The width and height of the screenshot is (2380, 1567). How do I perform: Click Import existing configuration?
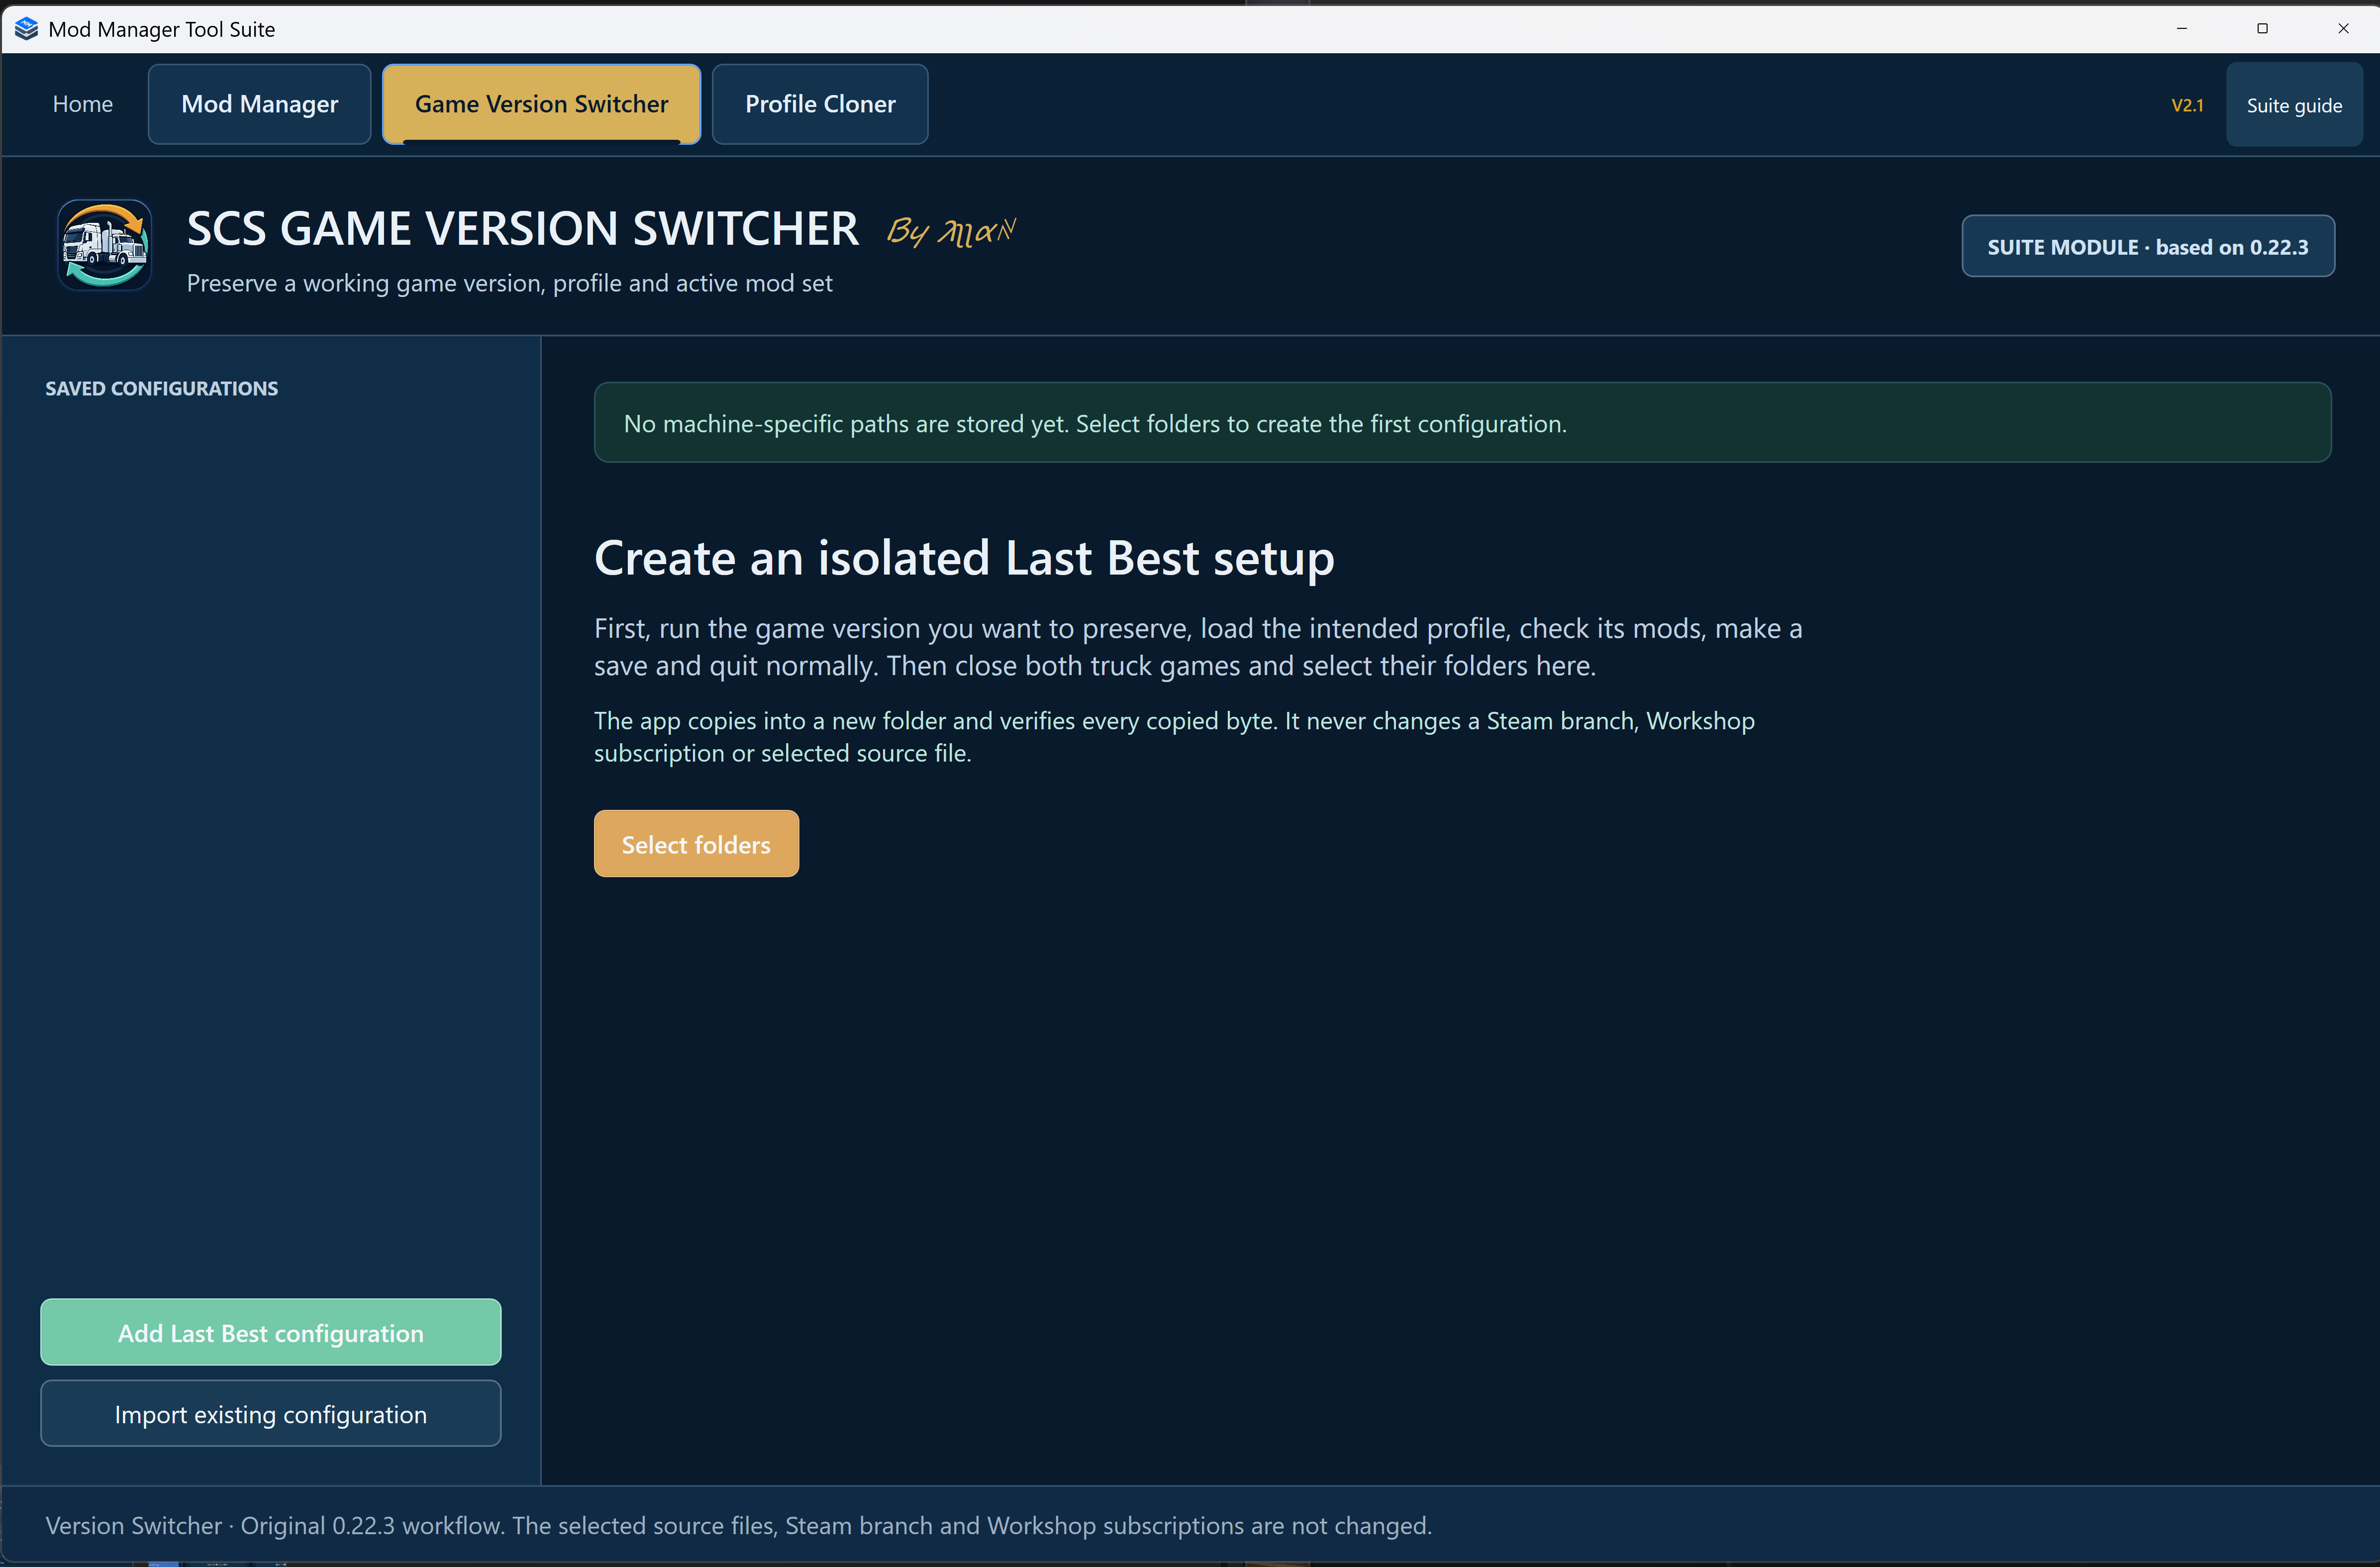[x=271, y=1413]
